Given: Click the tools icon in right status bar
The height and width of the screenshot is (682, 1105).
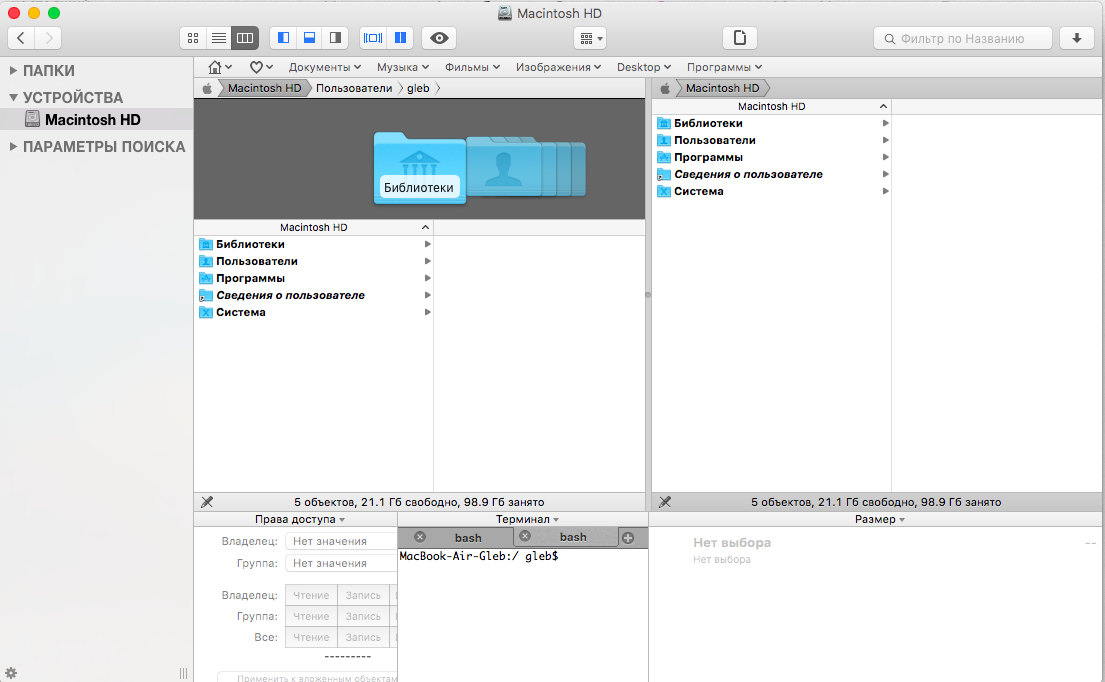Looking at the screenshot, I should [665, 502].
